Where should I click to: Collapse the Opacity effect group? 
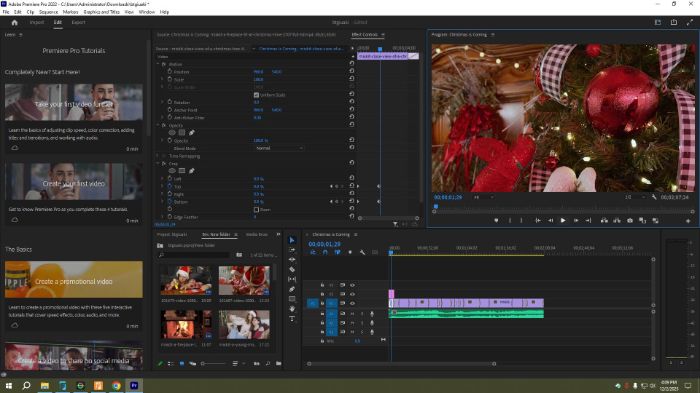click(158, 125)
